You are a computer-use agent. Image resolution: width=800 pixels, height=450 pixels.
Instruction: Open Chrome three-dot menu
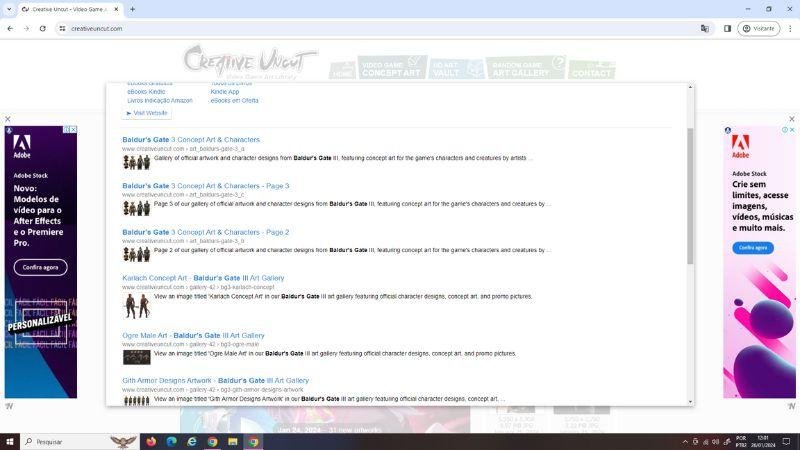point(790,29)
